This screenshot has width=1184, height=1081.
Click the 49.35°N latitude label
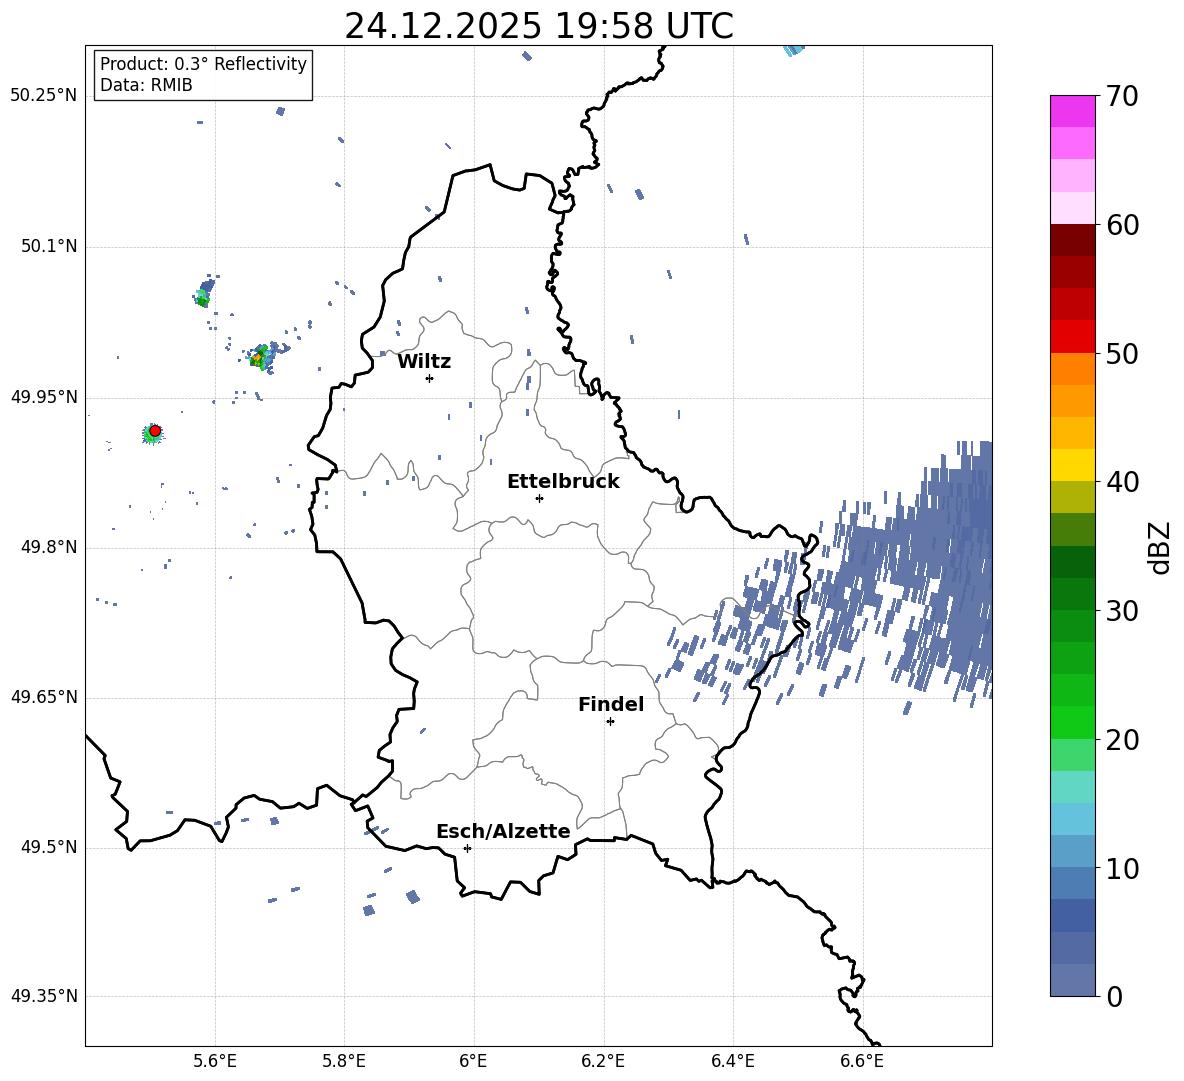tap(44, 996)
